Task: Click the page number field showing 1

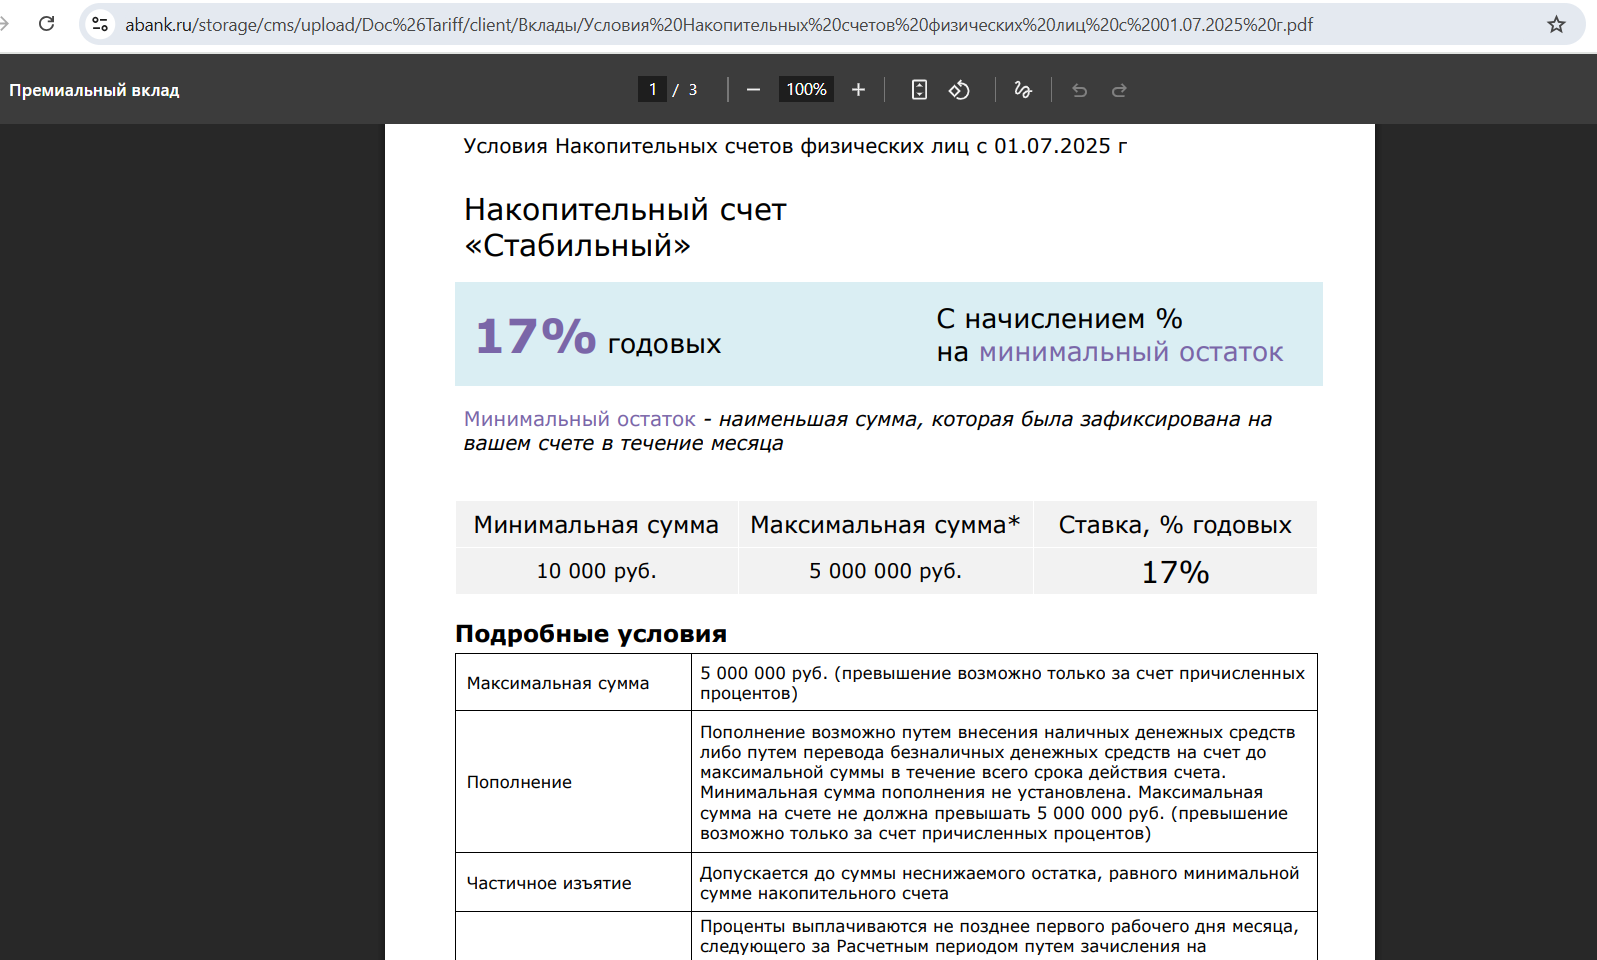Action: [652, 89]
